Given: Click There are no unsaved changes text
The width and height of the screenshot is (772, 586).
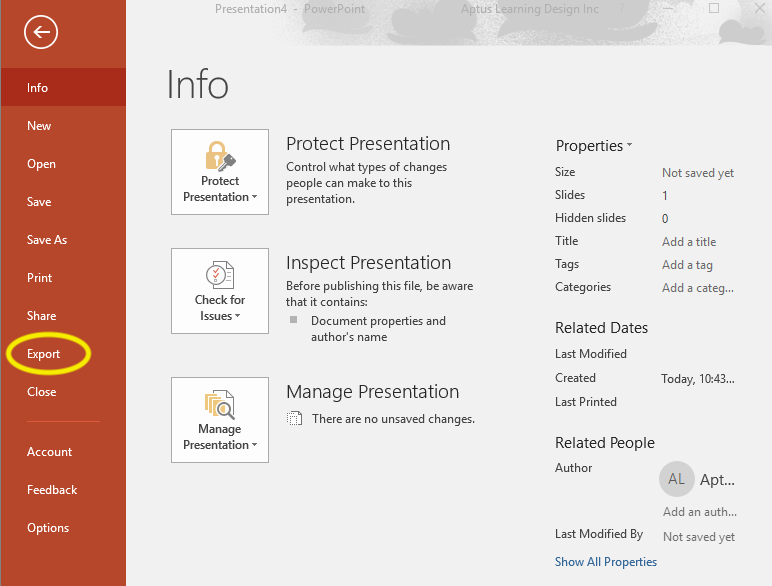Looking at the screenshot, I should (393, 419).
